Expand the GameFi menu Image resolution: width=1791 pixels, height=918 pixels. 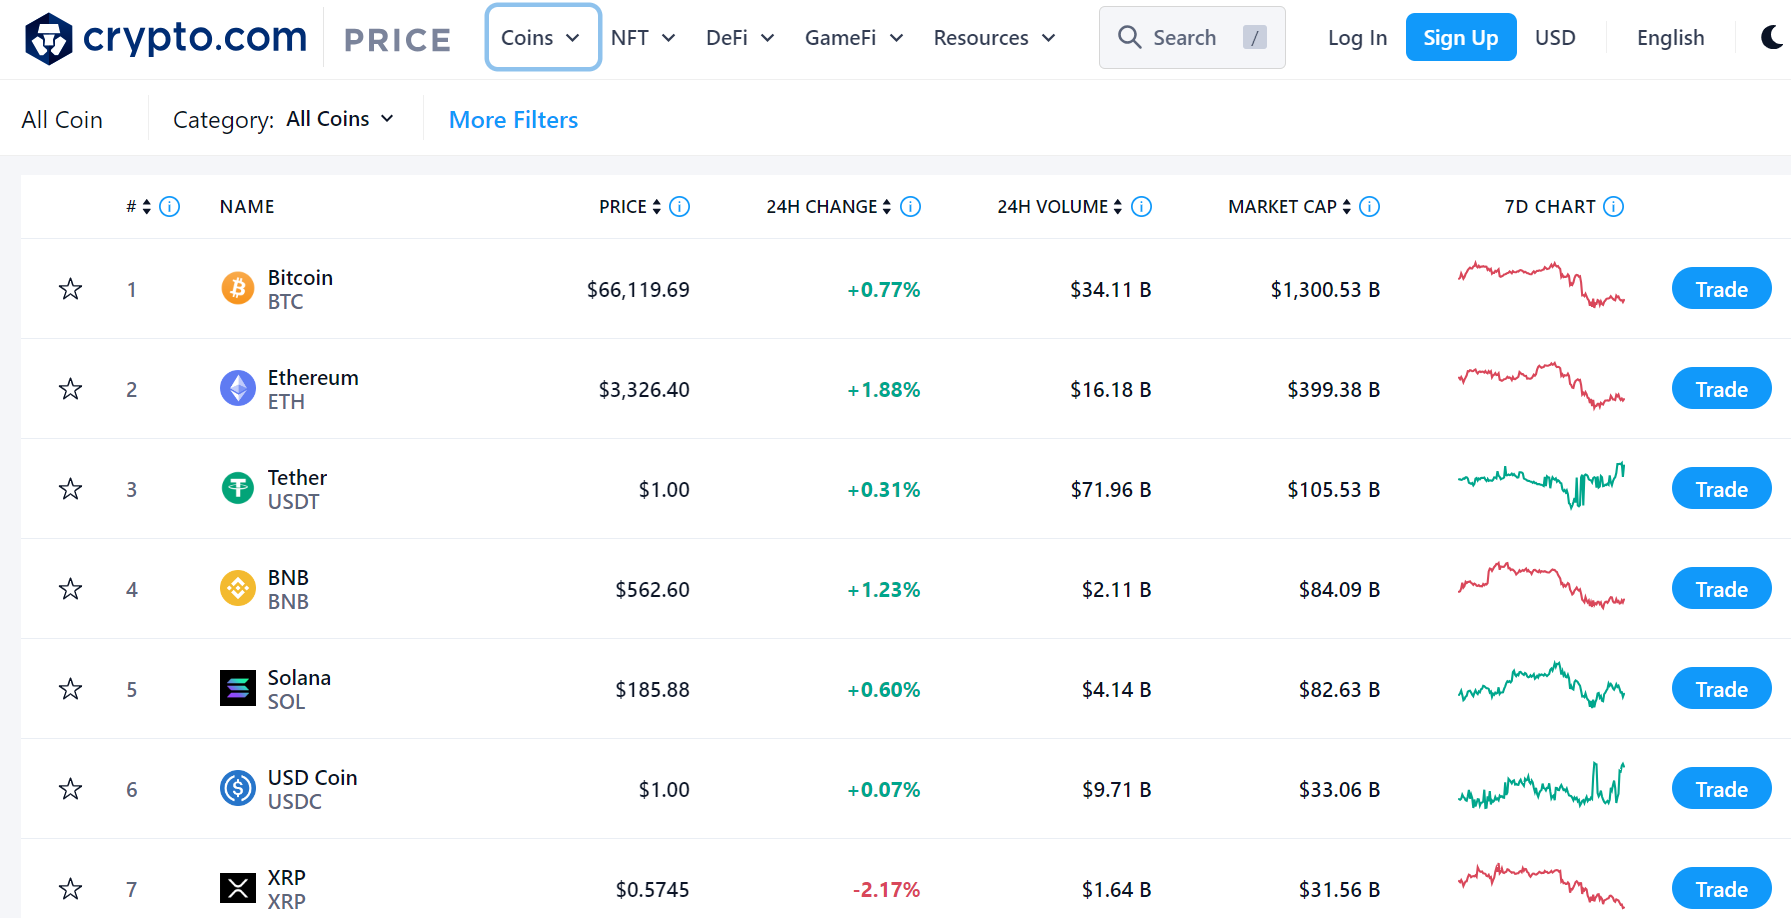(x=854, y=37)
